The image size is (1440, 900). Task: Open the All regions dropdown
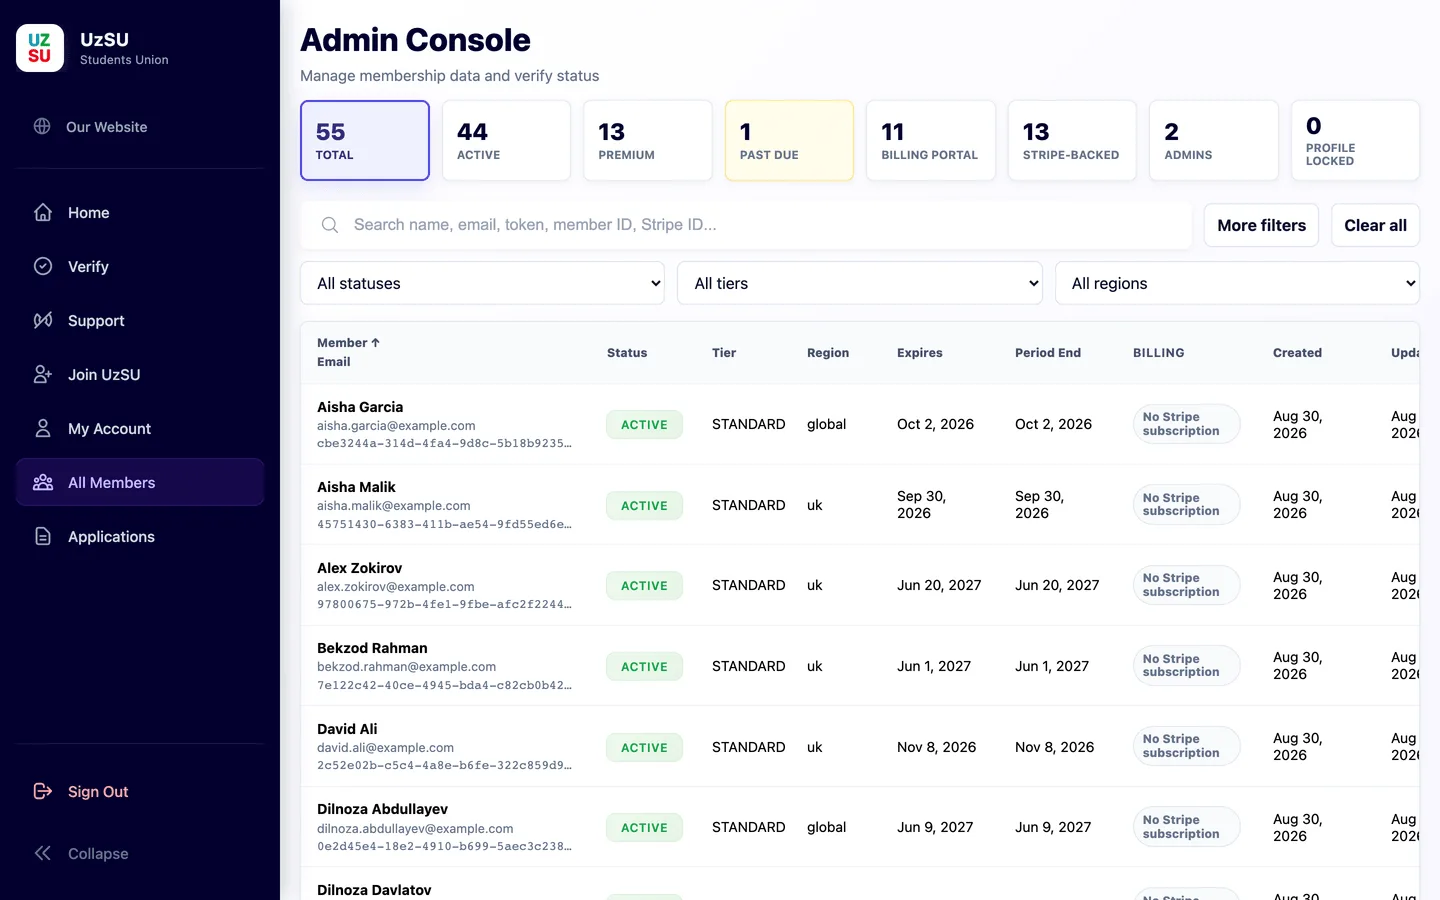pyautogui.click(x=1237, y=283)
